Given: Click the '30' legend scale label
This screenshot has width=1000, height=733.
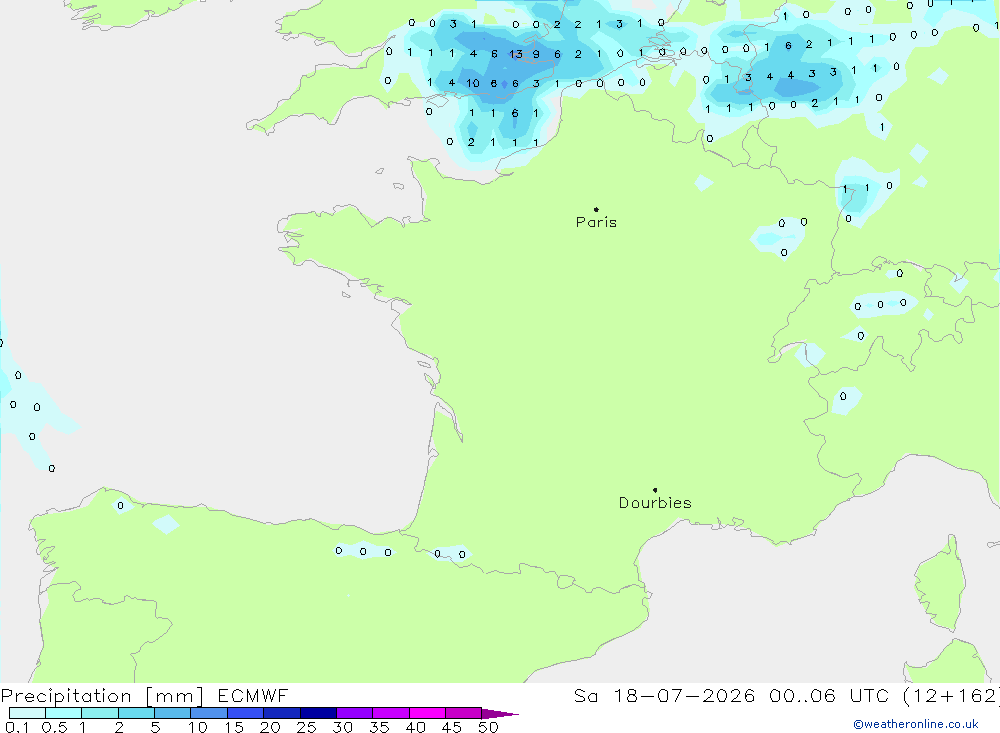Looking at the screenshot, I should (342, 727).
